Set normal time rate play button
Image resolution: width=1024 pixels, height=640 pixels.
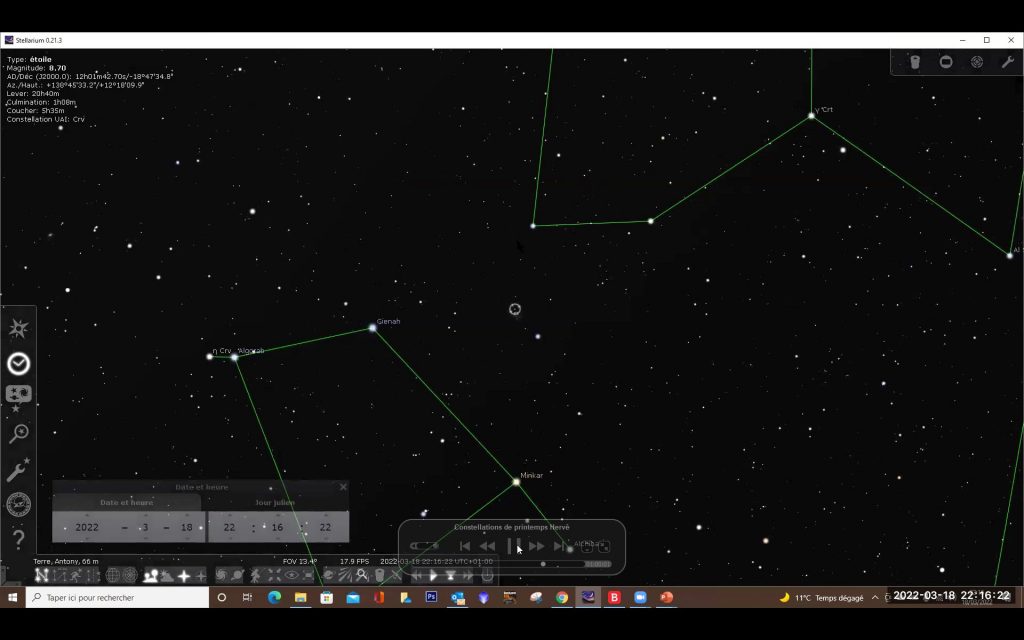[x=433, y=575]
